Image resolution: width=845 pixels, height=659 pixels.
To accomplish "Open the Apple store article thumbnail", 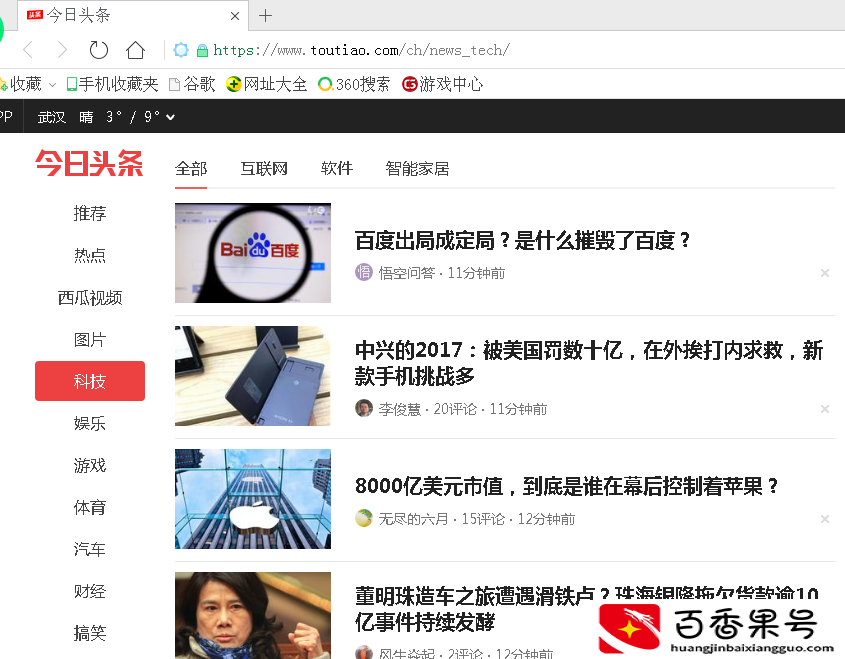I will [x=253, y=499].
